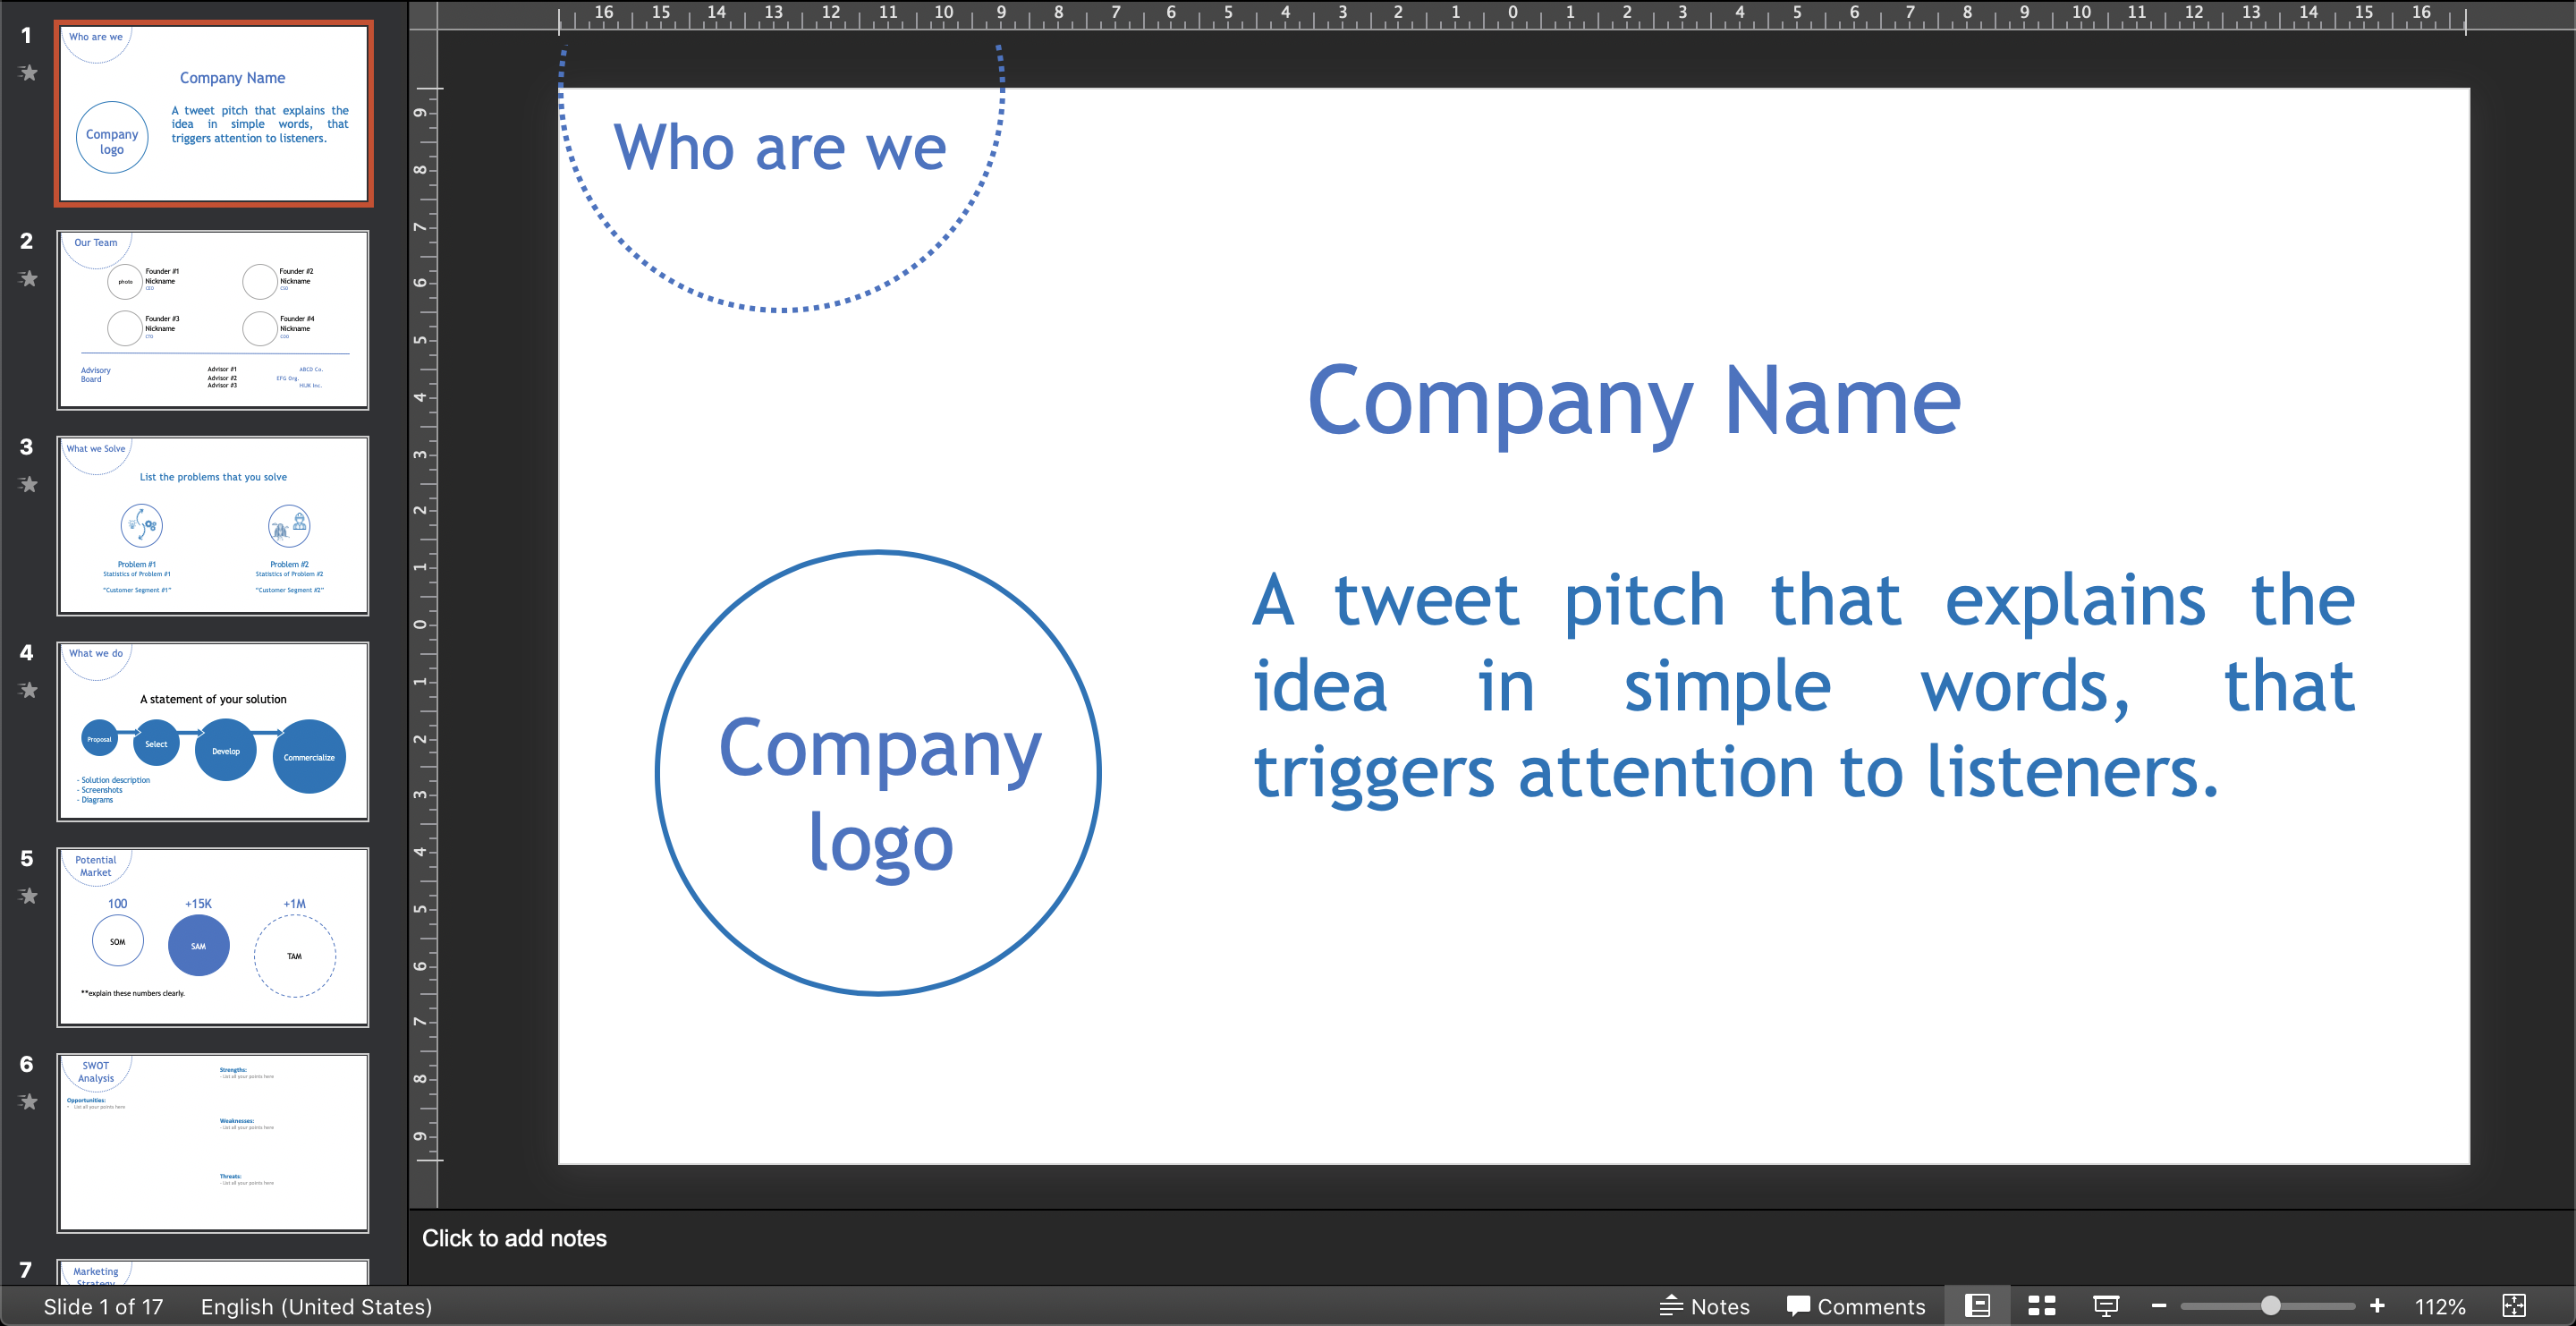Viewport: 2576px width, 1326px height.
Task: Click the horizontal ruler above the slide
Action: pos(1512,15)
